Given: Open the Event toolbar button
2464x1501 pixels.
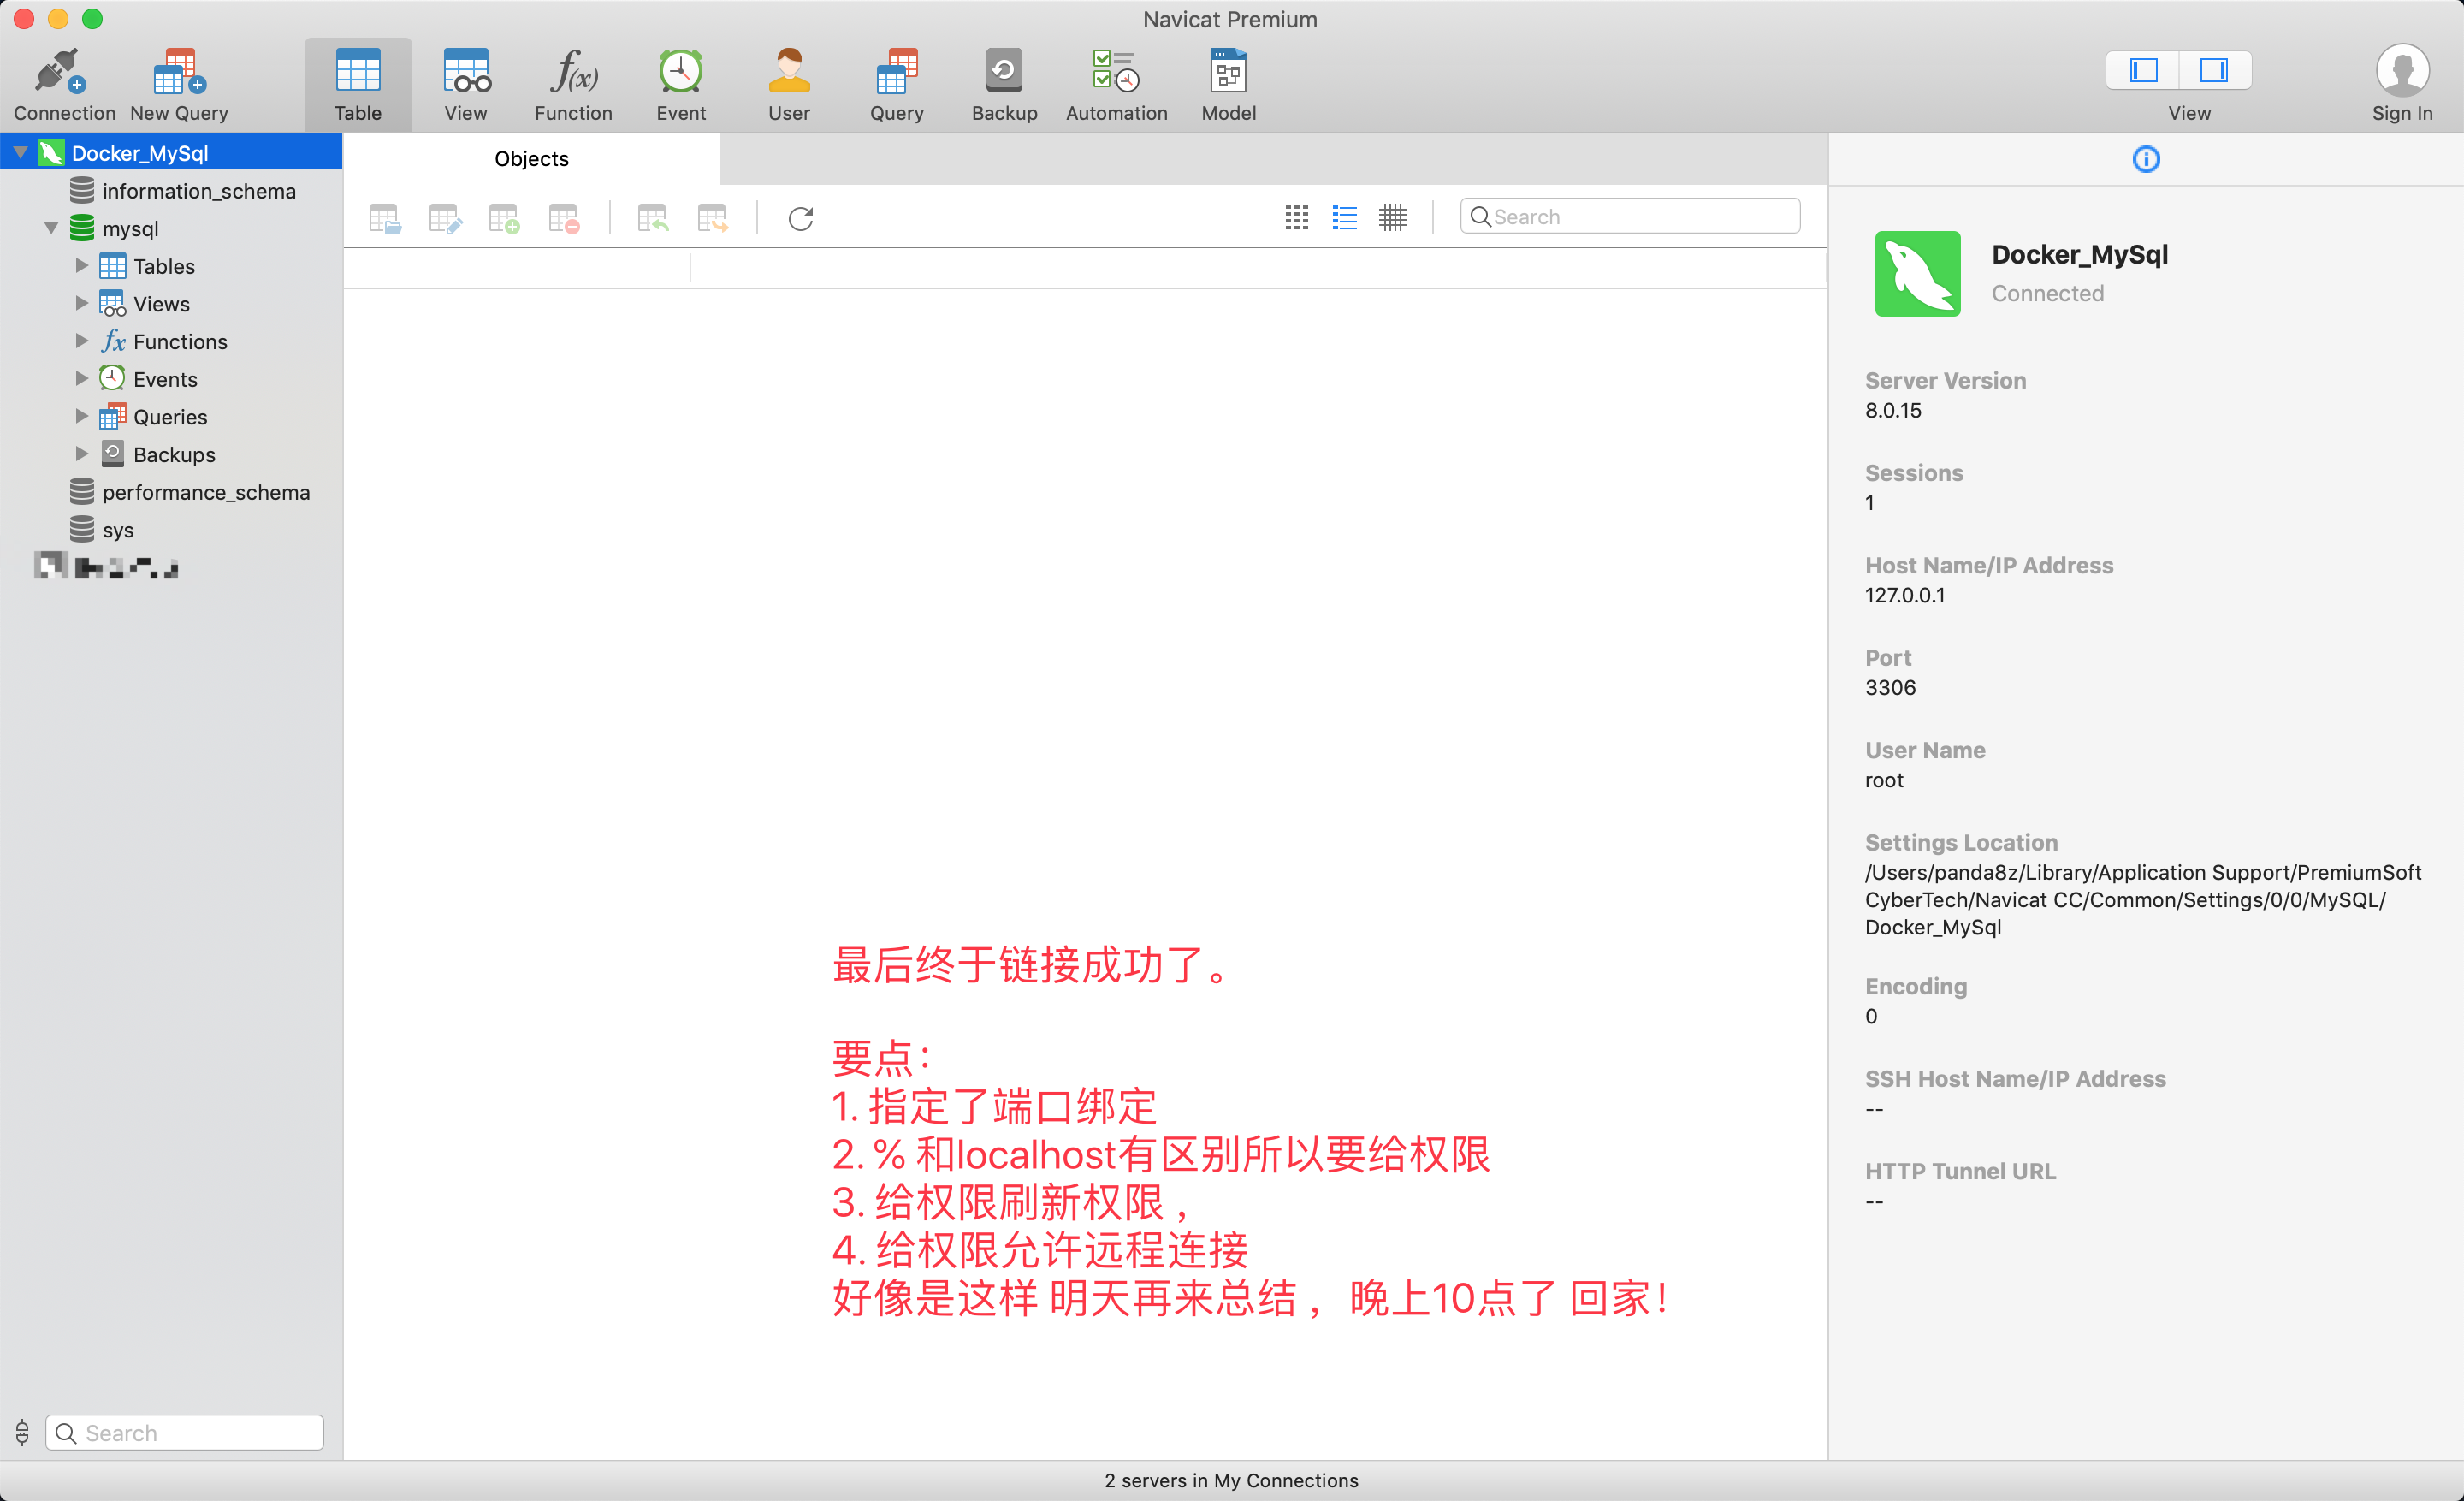Looking at the screenshot, I should (x=681, y=85).
